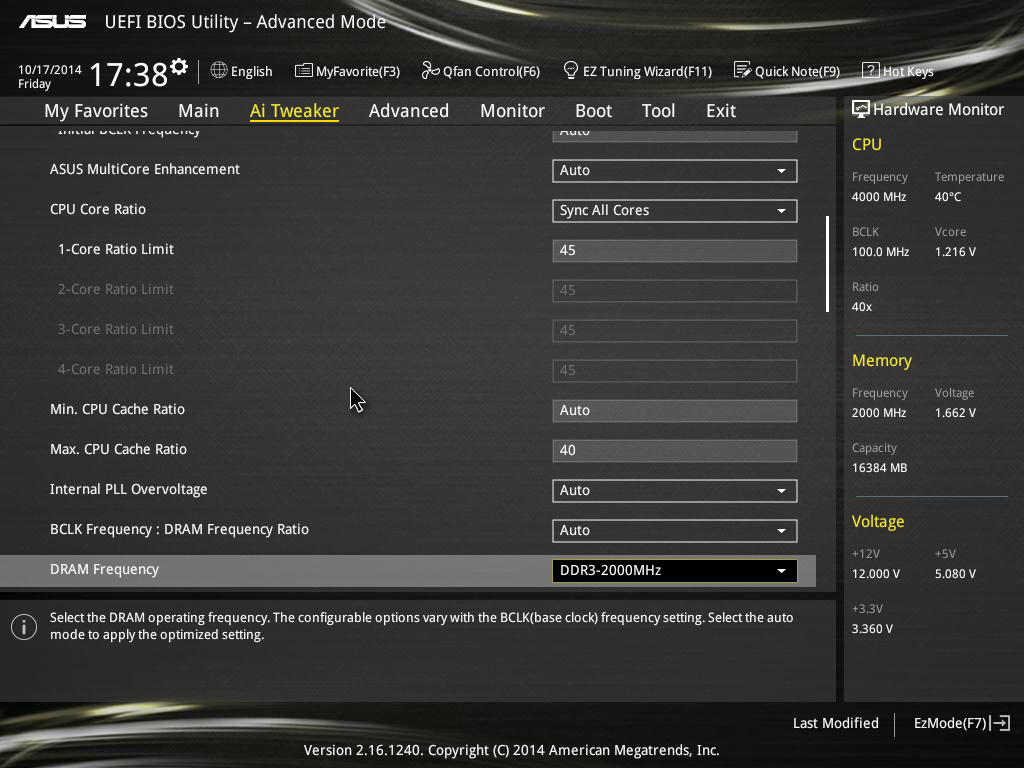1024x768 pixels.
Task: Click the ASUS logo
Action: [x=52, y=22]
